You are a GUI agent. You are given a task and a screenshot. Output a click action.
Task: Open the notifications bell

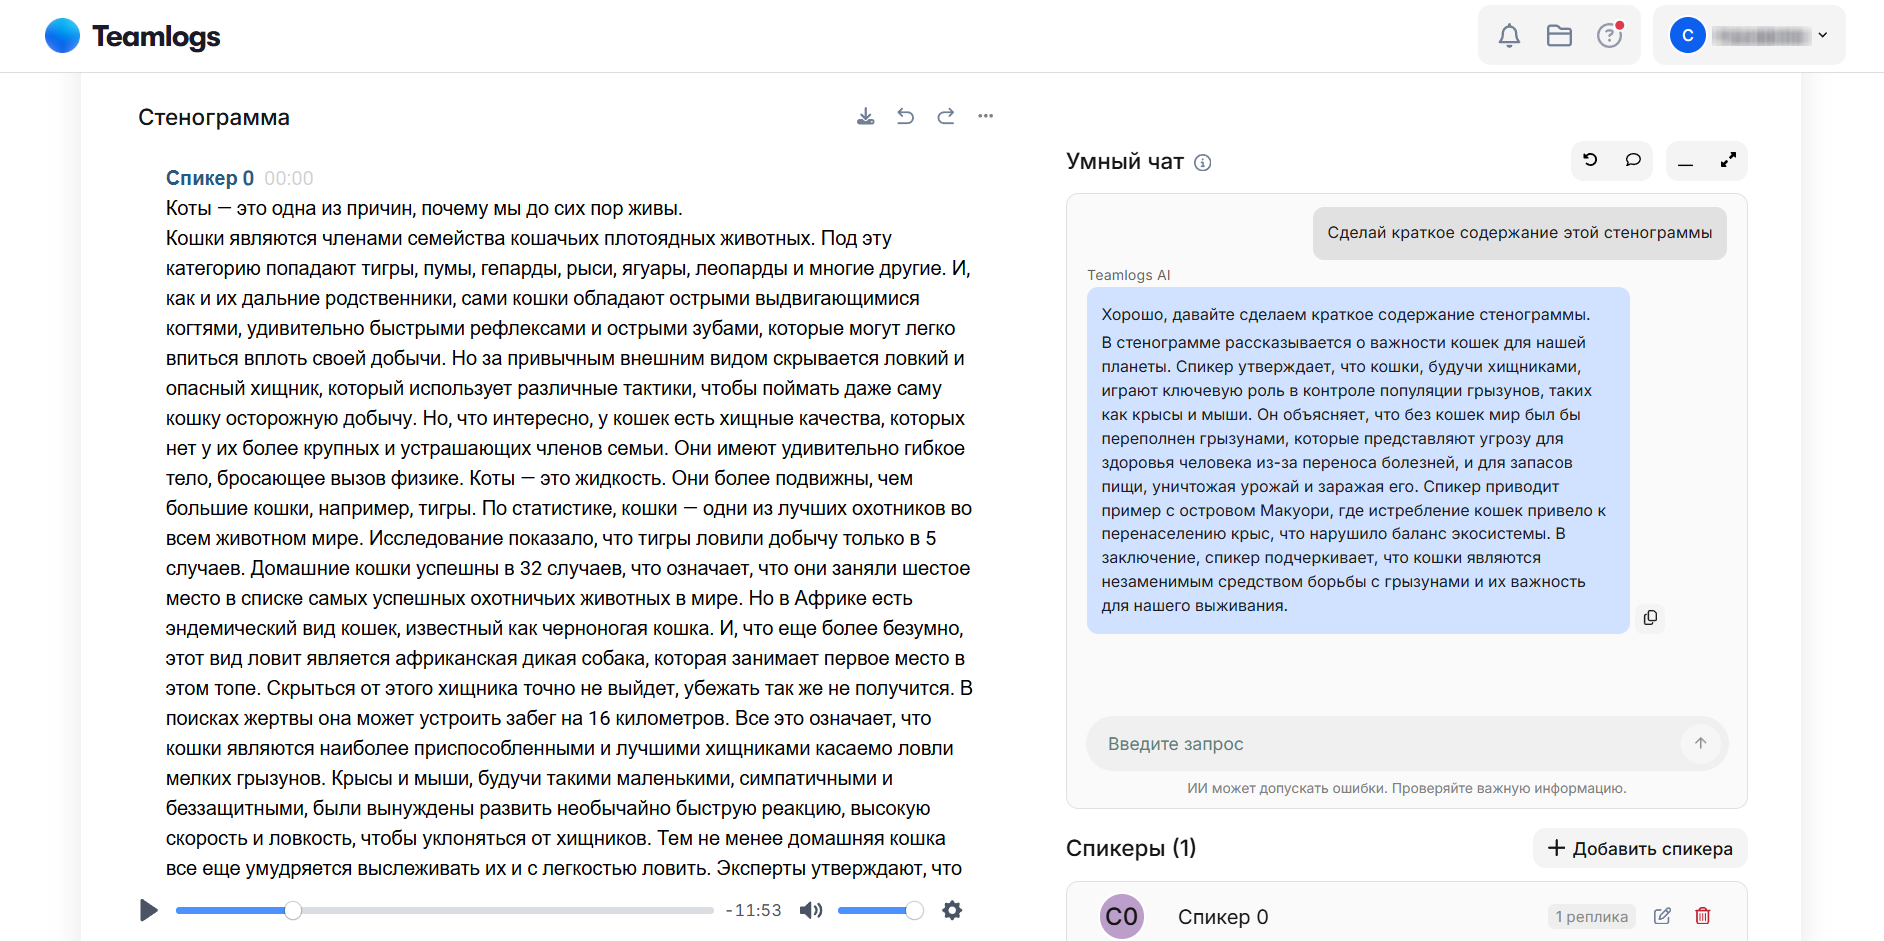click(x=1509, y=36)
